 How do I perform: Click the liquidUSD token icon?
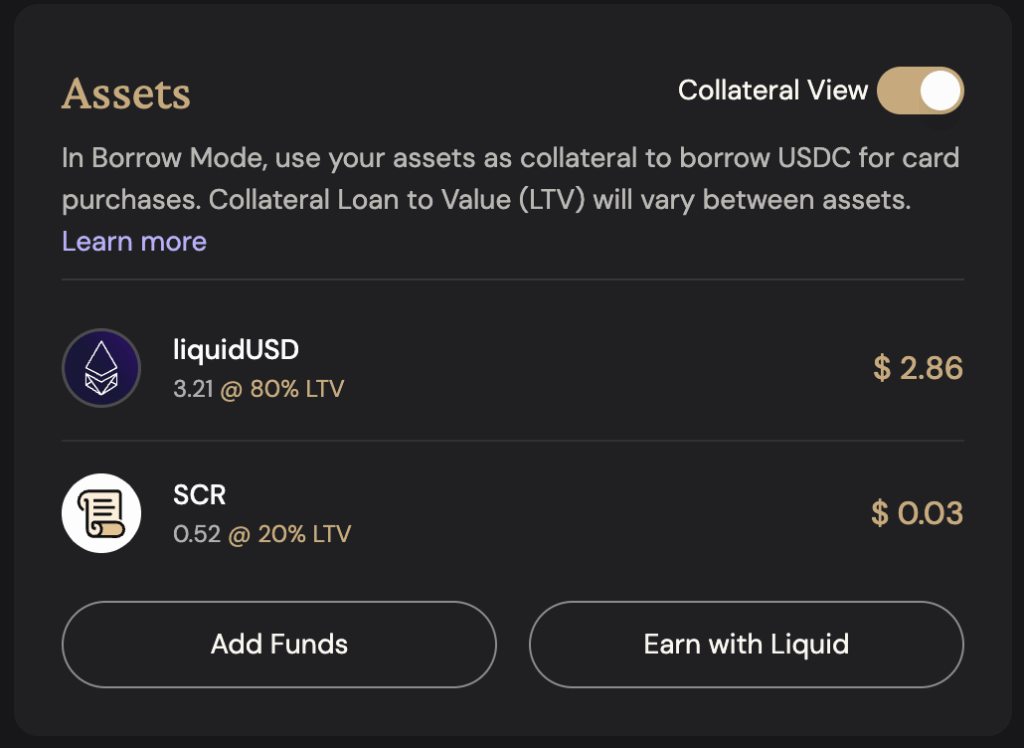101,368
